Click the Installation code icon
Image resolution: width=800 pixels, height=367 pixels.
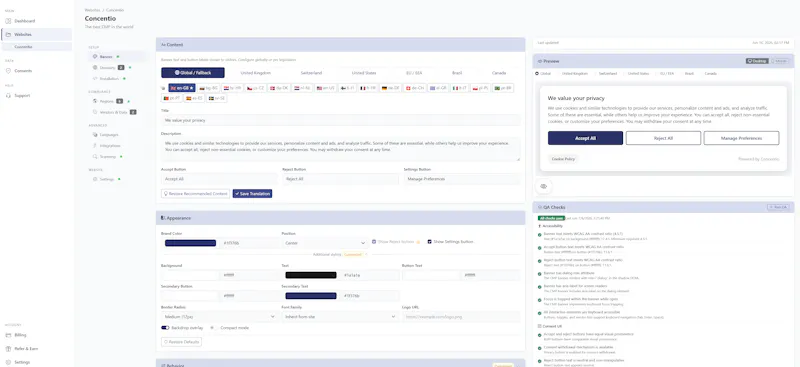point(95,79)
